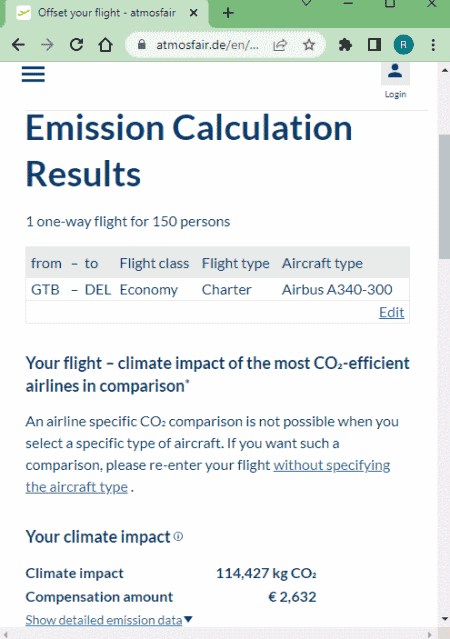Select the Offset your flight - atmosfair tab
The width and height of the screenshot is (450, 639).
[107, 13]
